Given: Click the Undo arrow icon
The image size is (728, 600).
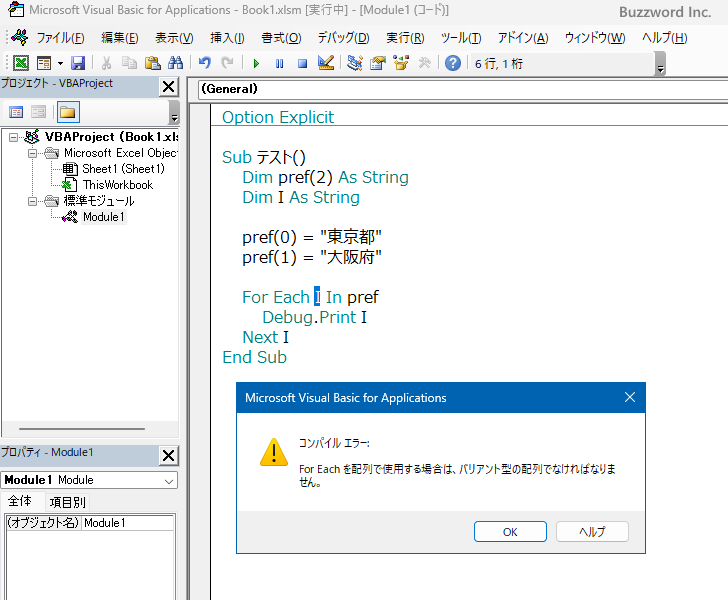Looking at the screenshot, I should (204, 63).
